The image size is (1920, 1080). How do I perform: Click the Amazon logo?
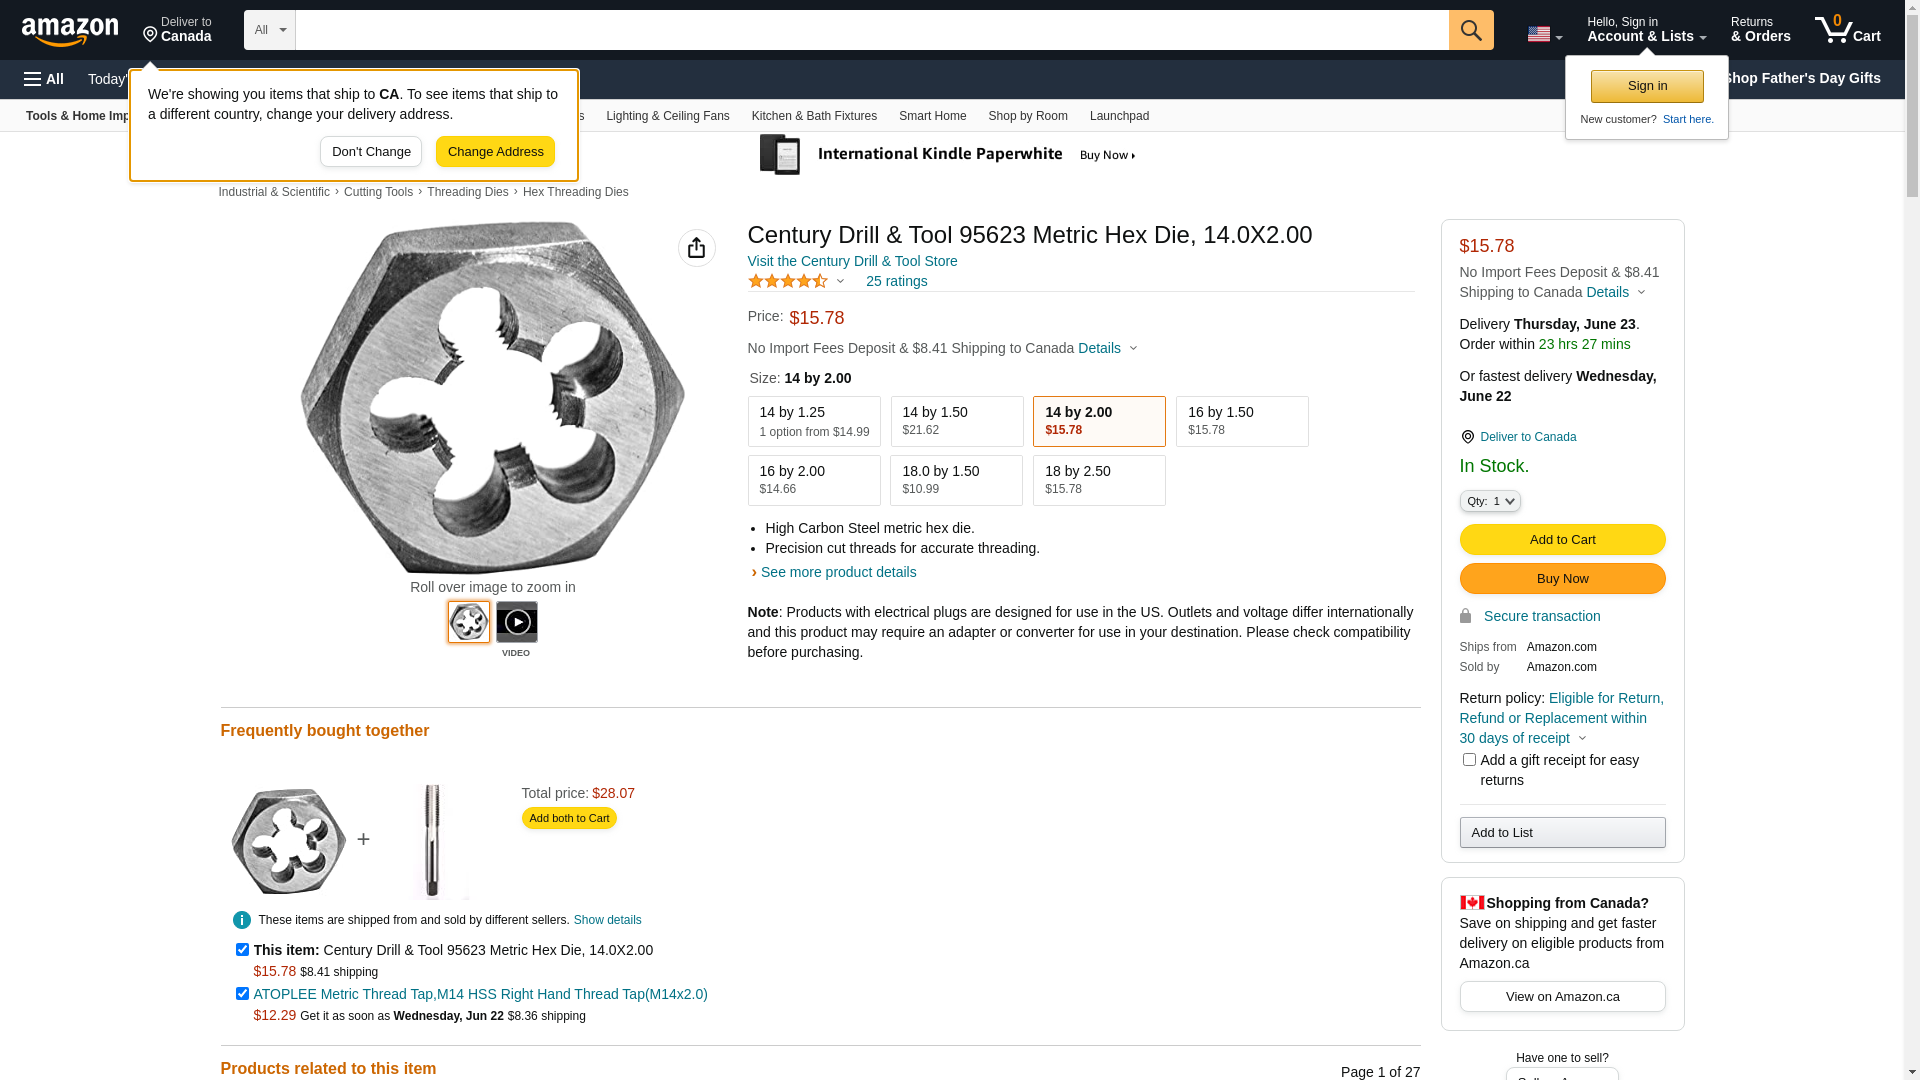[70, 32]
